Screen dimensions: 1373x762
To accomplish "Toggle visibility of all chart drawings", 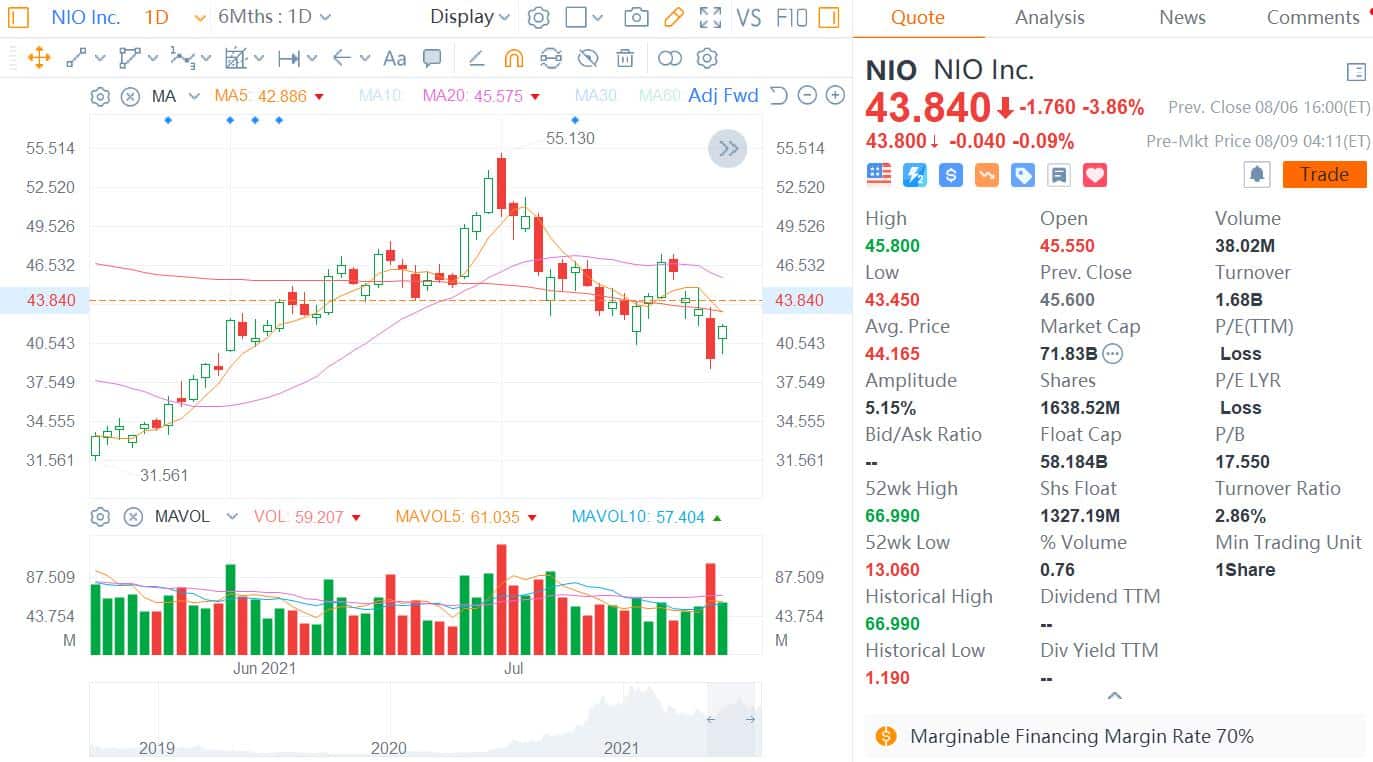I will (589, 58).
